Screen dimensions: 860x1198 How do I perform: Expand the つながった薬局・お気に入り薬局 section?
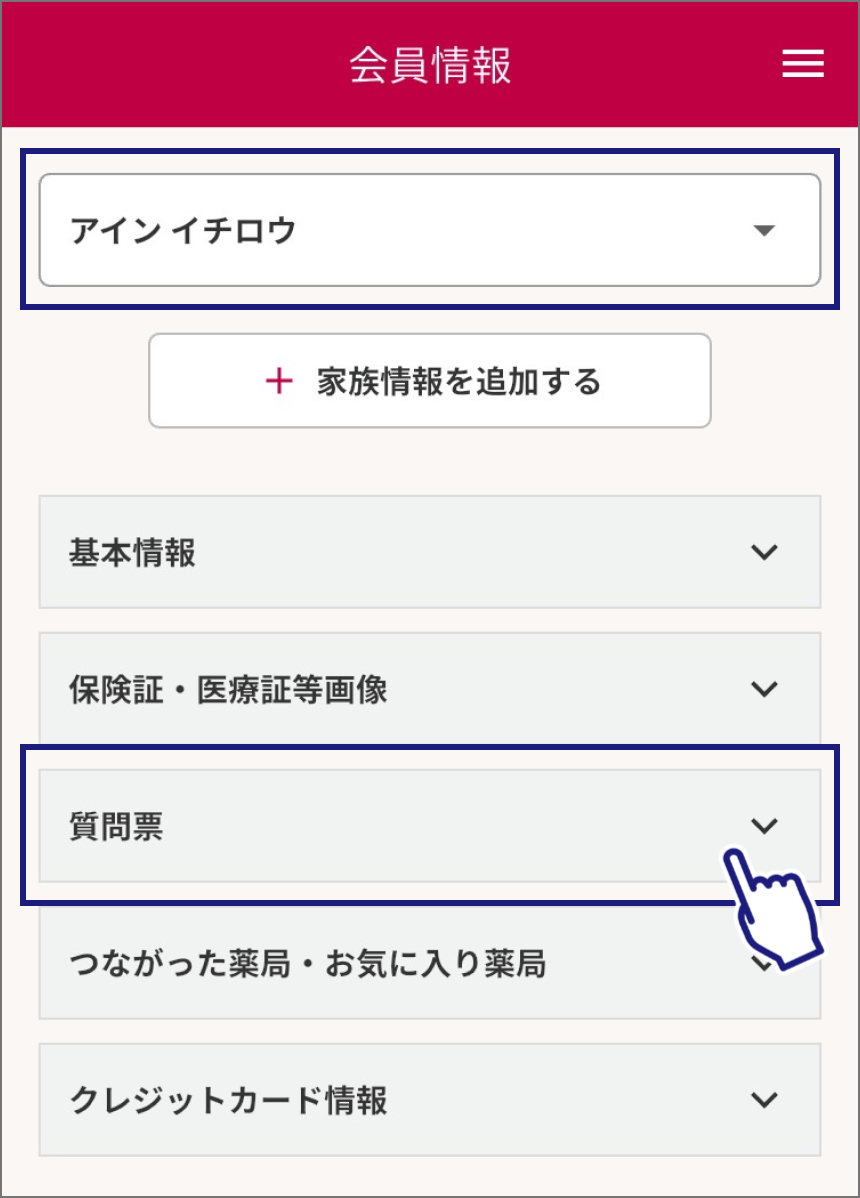pyautogui.click(x=400, y=964)
